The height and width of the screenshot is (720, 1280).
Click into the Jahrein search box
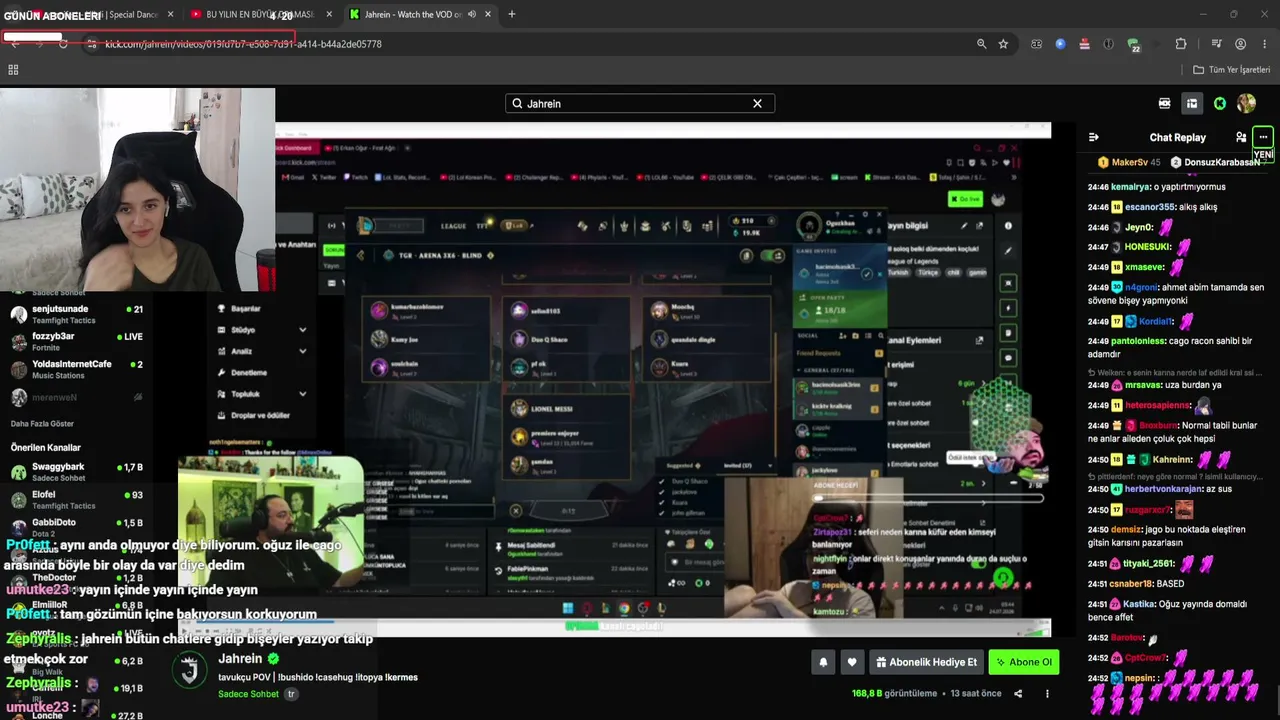coord(640,103)
